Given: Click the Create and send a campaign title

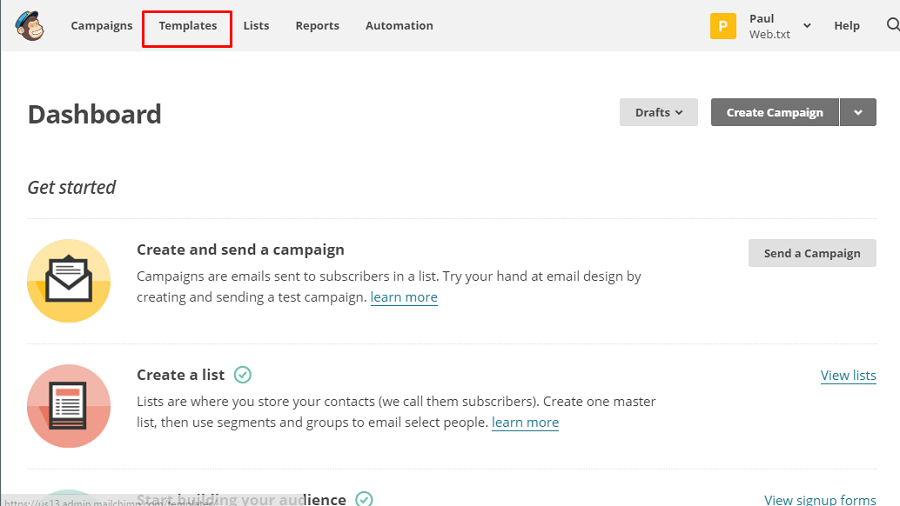Looking at the screenshot, I should click(x=240, y=250).
